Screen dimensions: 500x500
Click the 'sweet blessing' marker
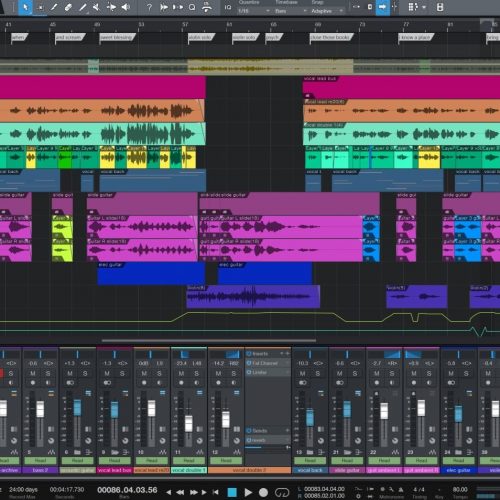pyautogui.click(x=117, y=37)
